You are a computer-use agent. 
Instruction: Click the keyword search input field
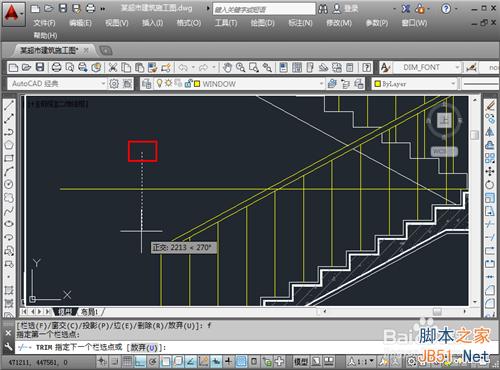coord(264,9)
